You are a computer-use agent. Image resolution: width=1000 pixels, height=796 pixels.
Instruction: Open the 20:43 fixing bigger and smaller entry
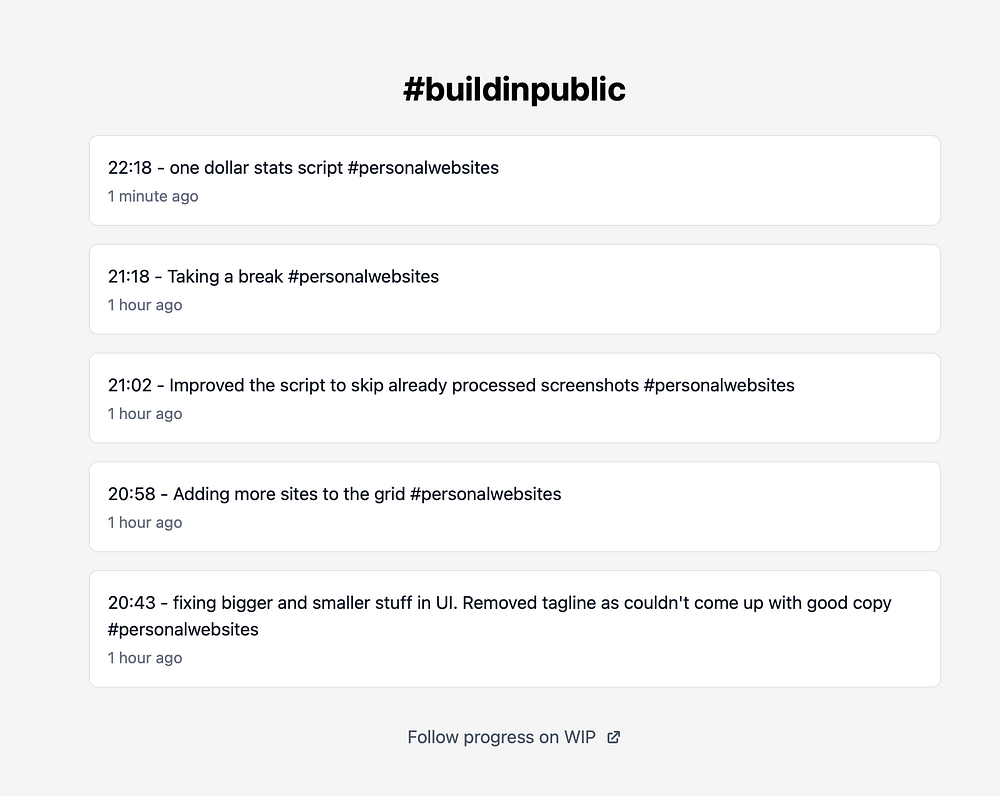coord(515,629)
